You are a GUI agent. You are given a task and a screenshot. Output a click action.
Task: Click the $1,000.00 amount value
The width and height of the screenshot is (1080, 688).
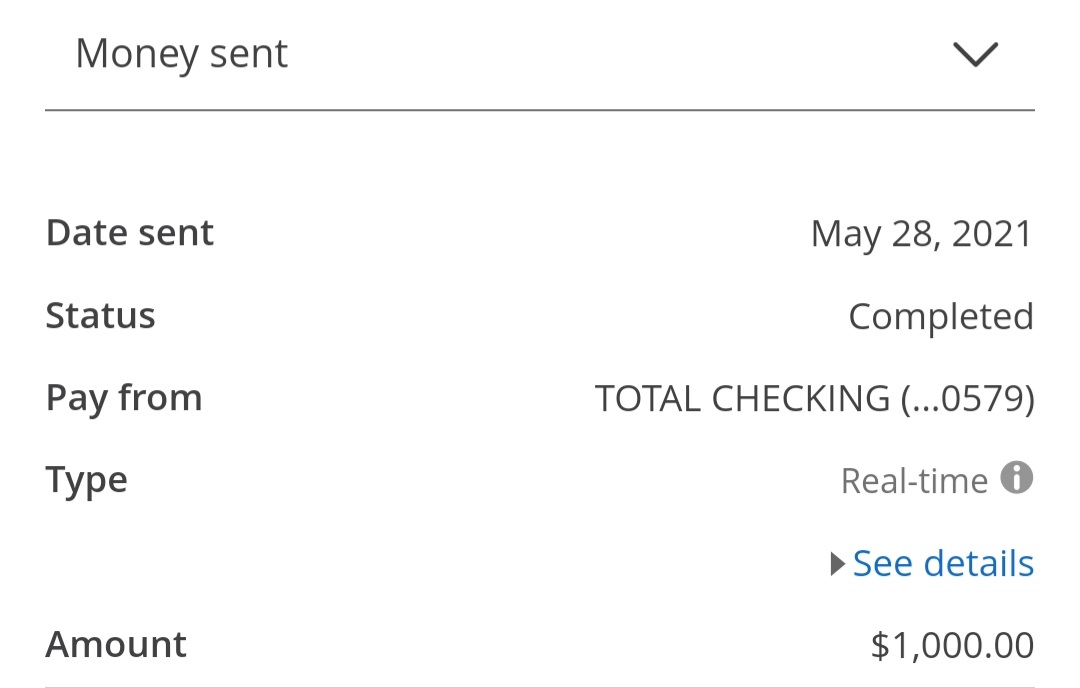(x=953, y=646)
